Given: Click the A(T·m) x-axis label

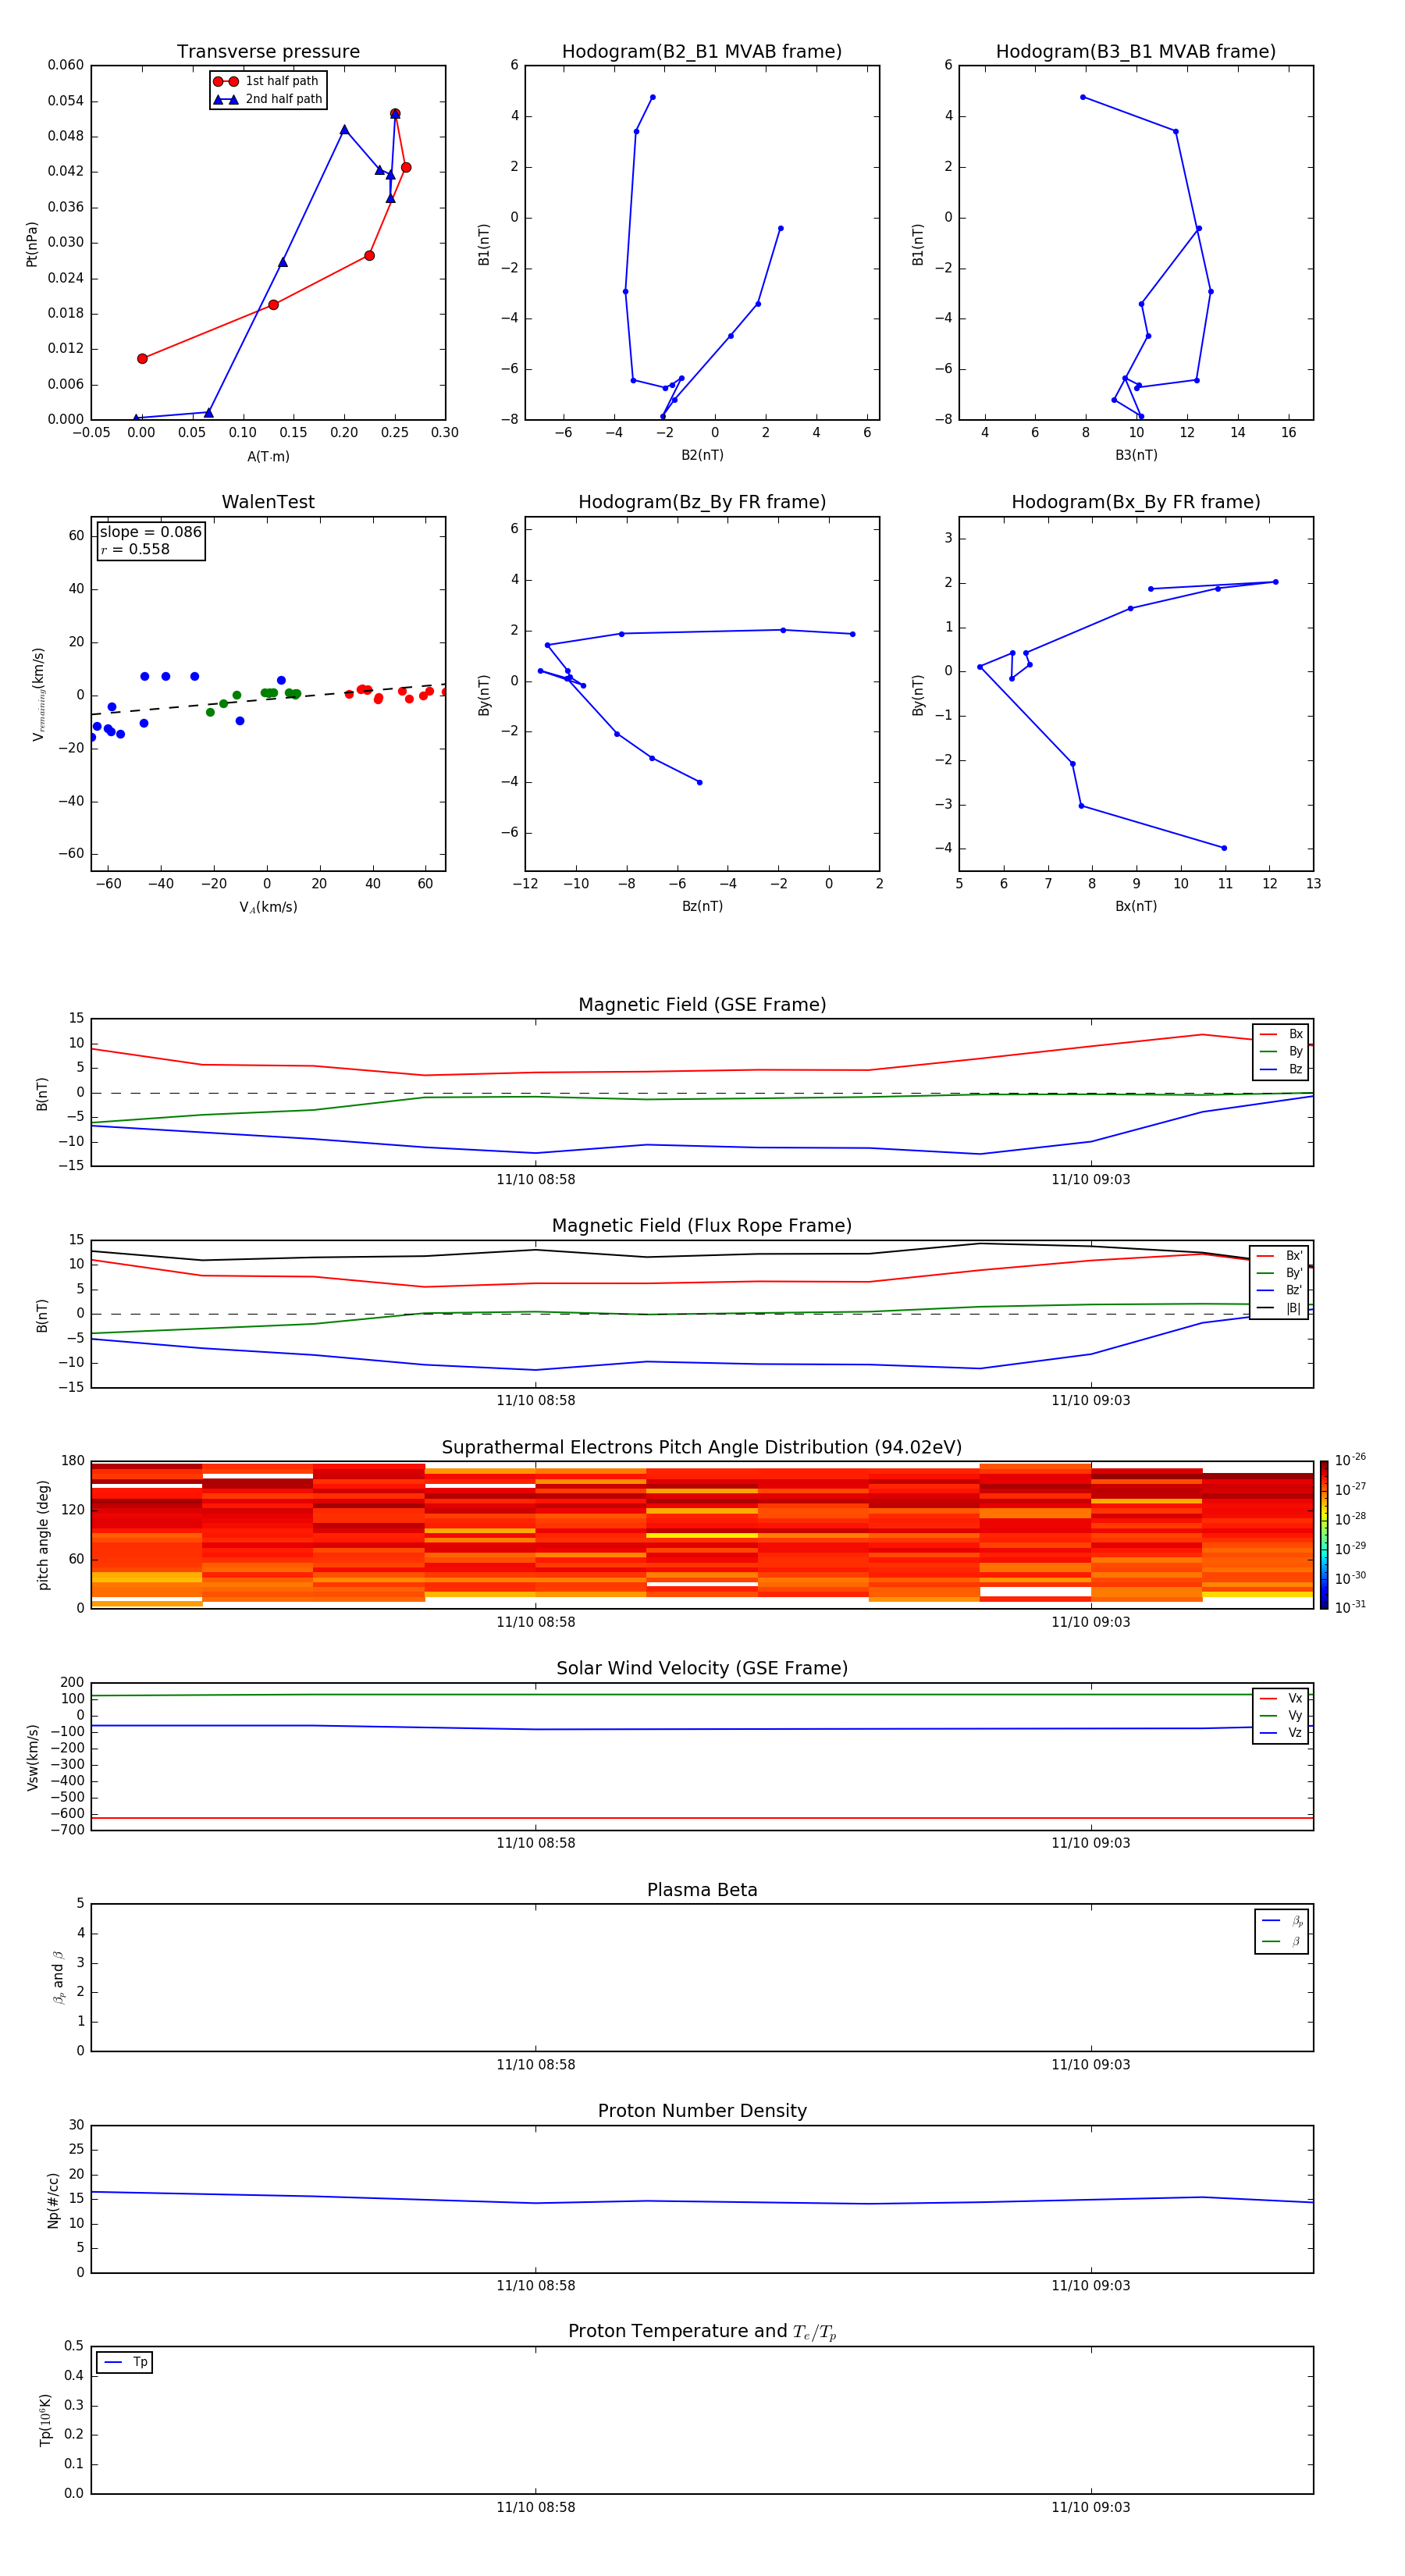Looking at the screenshot, I should 268,456.
